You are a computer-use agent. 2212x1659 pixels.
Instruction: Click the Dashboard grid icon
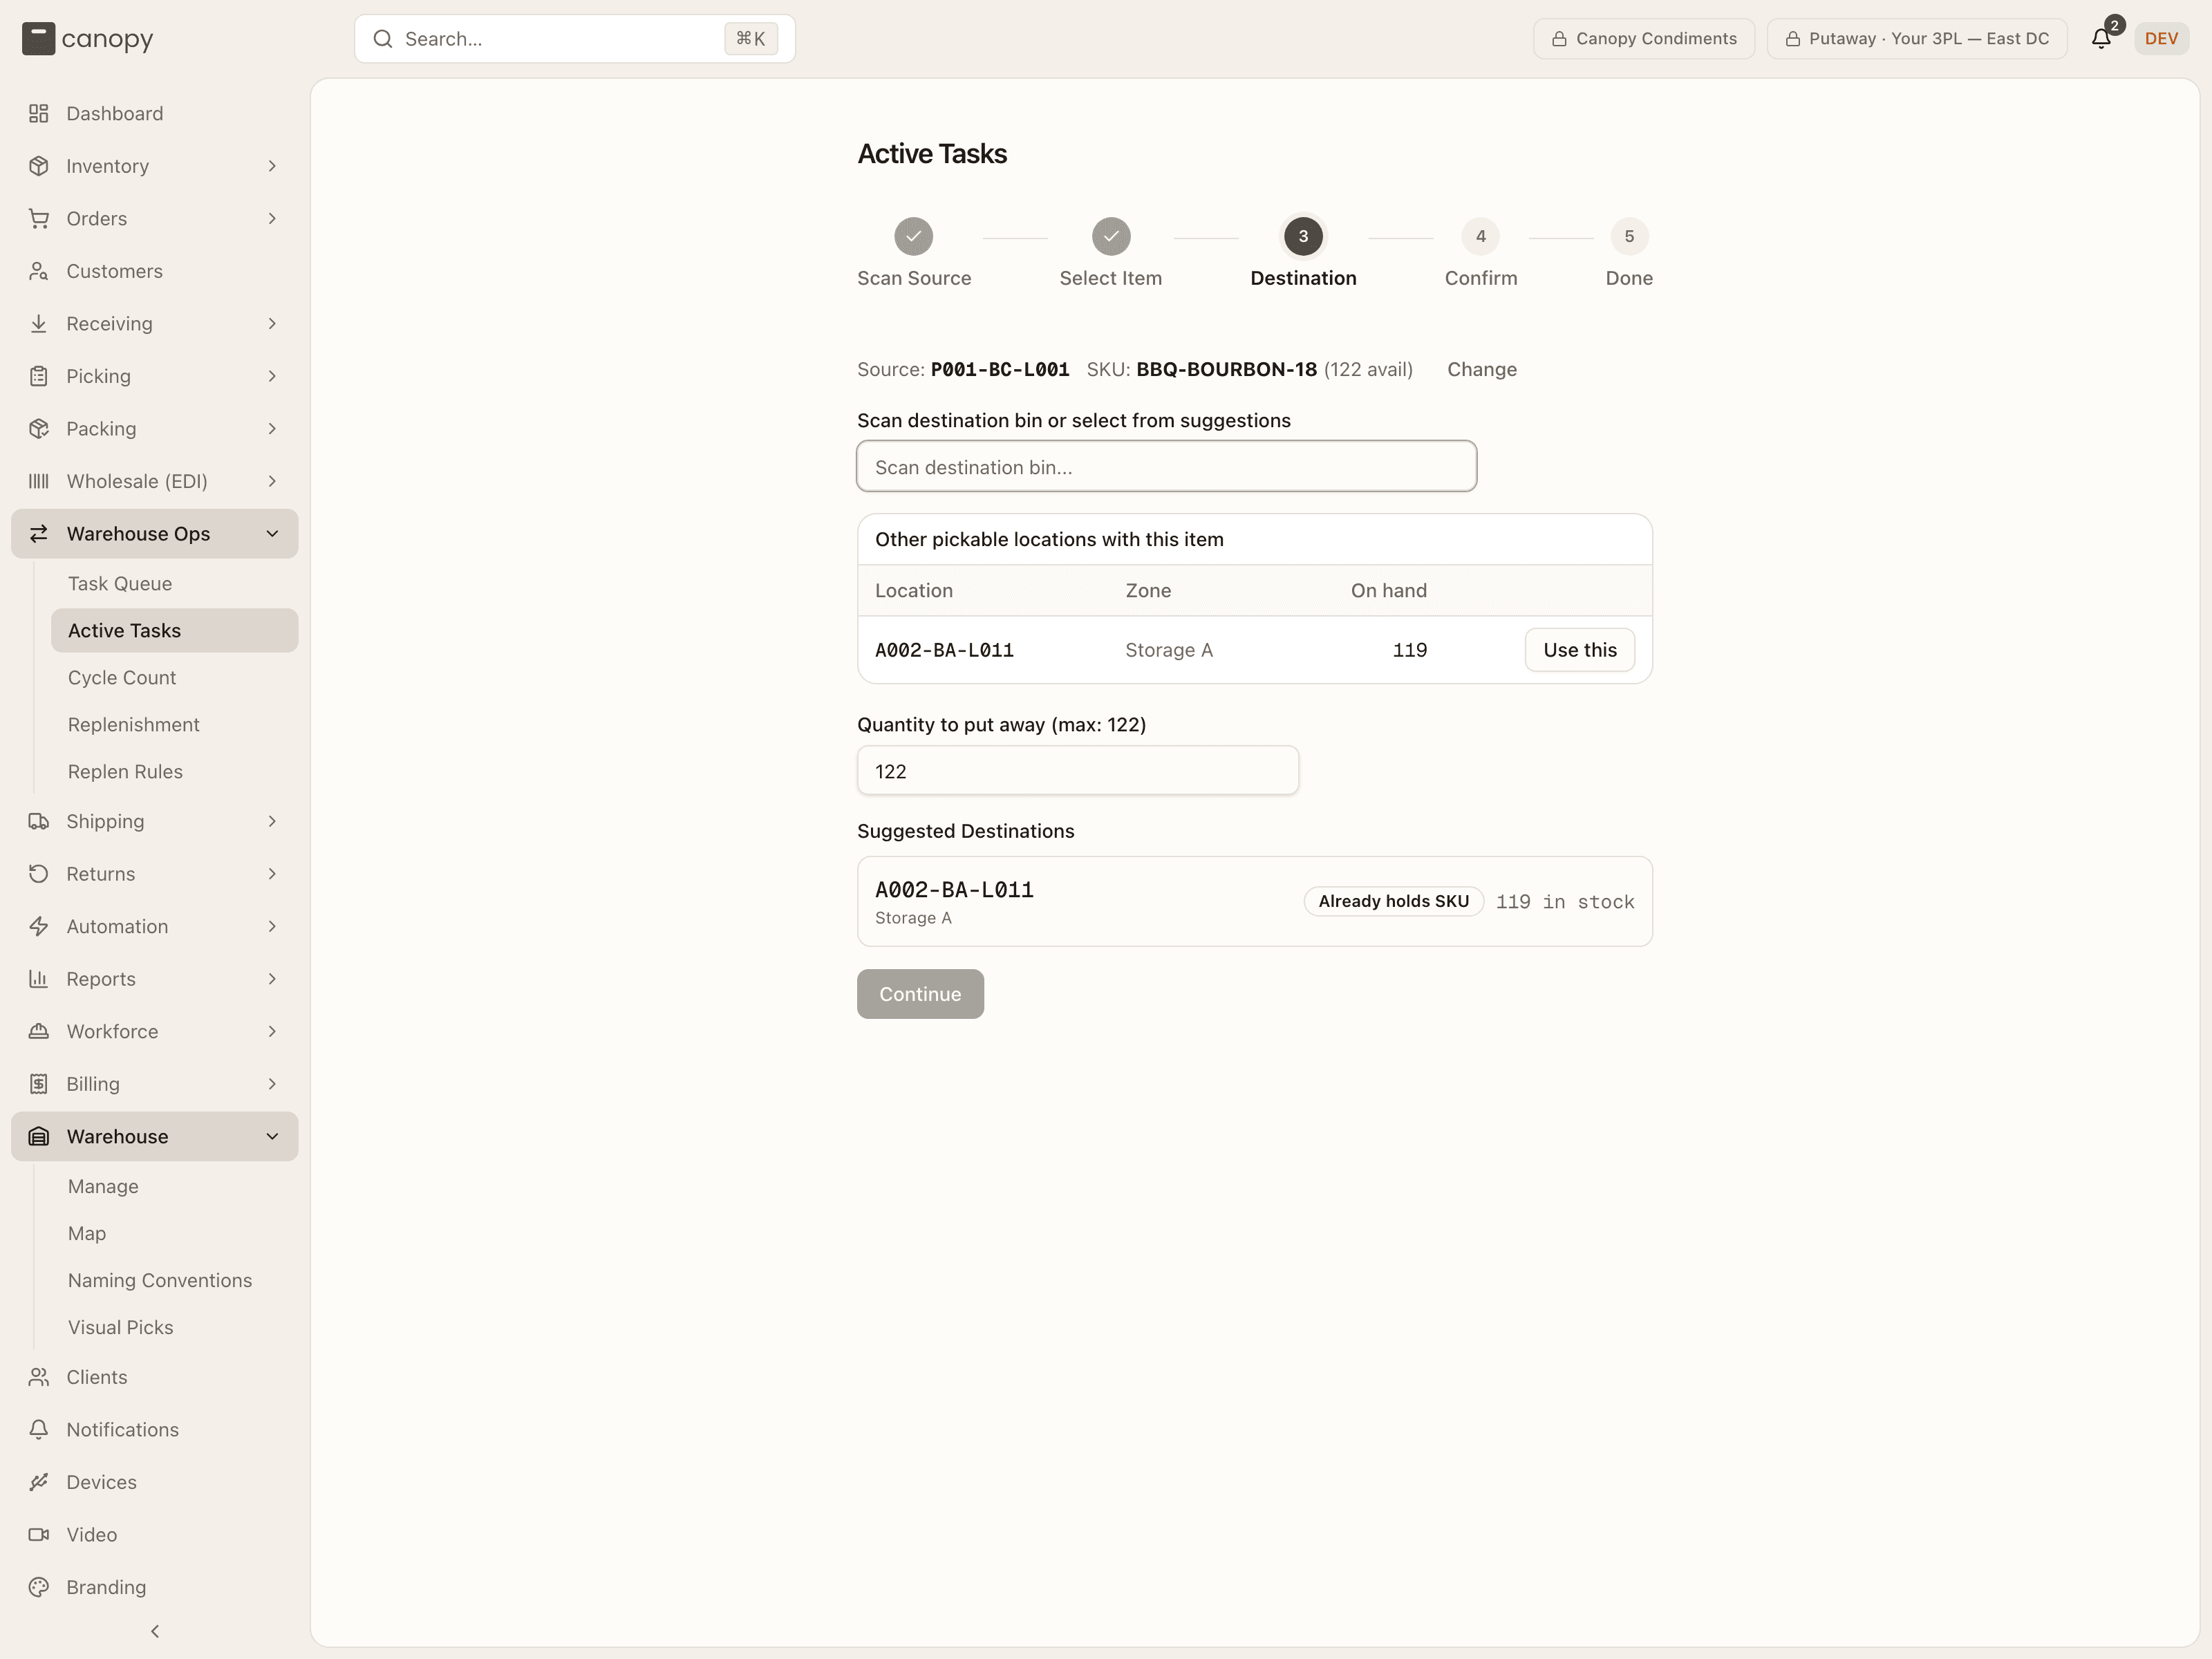pyautogui.click(x=39, y=114)
